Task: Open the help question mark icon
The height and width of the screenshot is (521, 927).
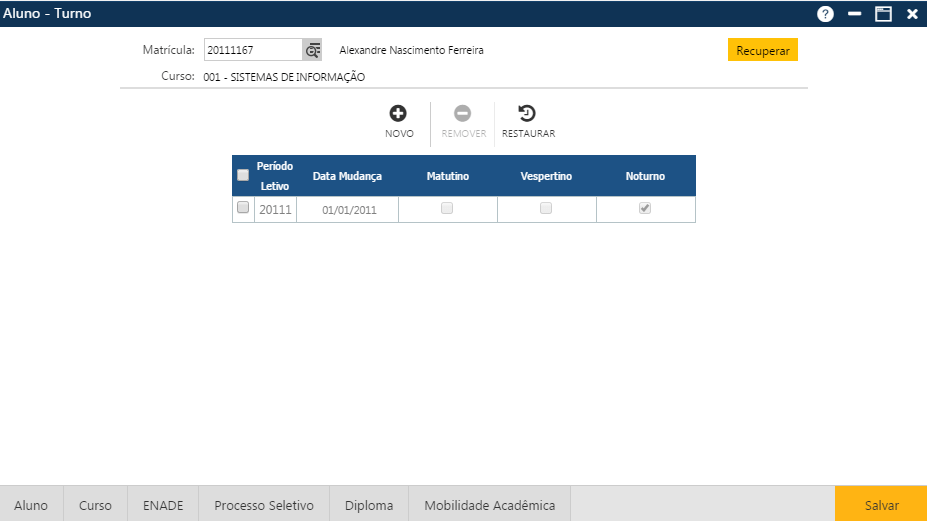Action: pos(825,14)
